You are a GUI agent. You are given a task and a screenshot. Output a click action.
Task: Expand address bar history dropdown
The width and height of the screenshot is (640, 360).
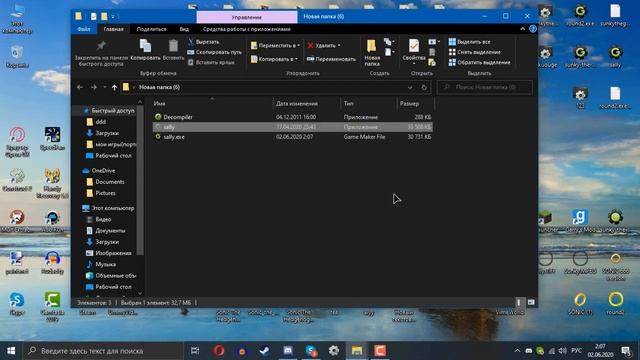(410, 87)
